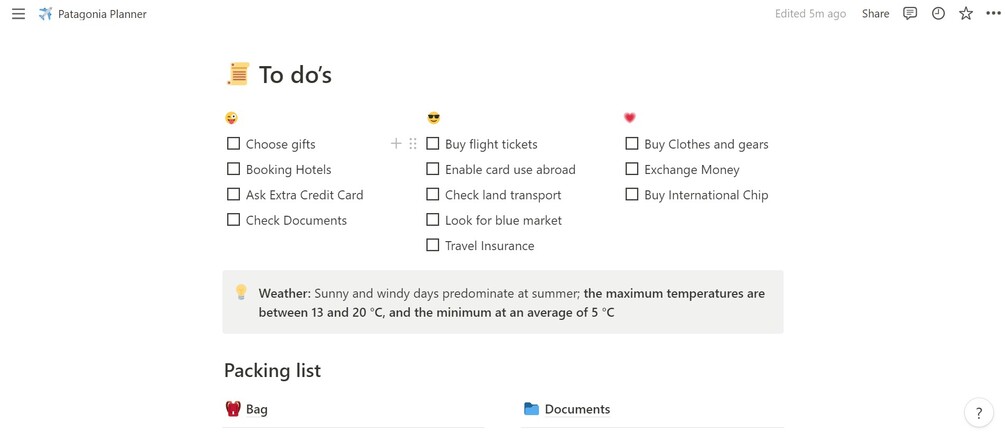Viewport: 1005px width, 441px height.
Task: Favorite this page with star icon
Action: tap(966, 14)
